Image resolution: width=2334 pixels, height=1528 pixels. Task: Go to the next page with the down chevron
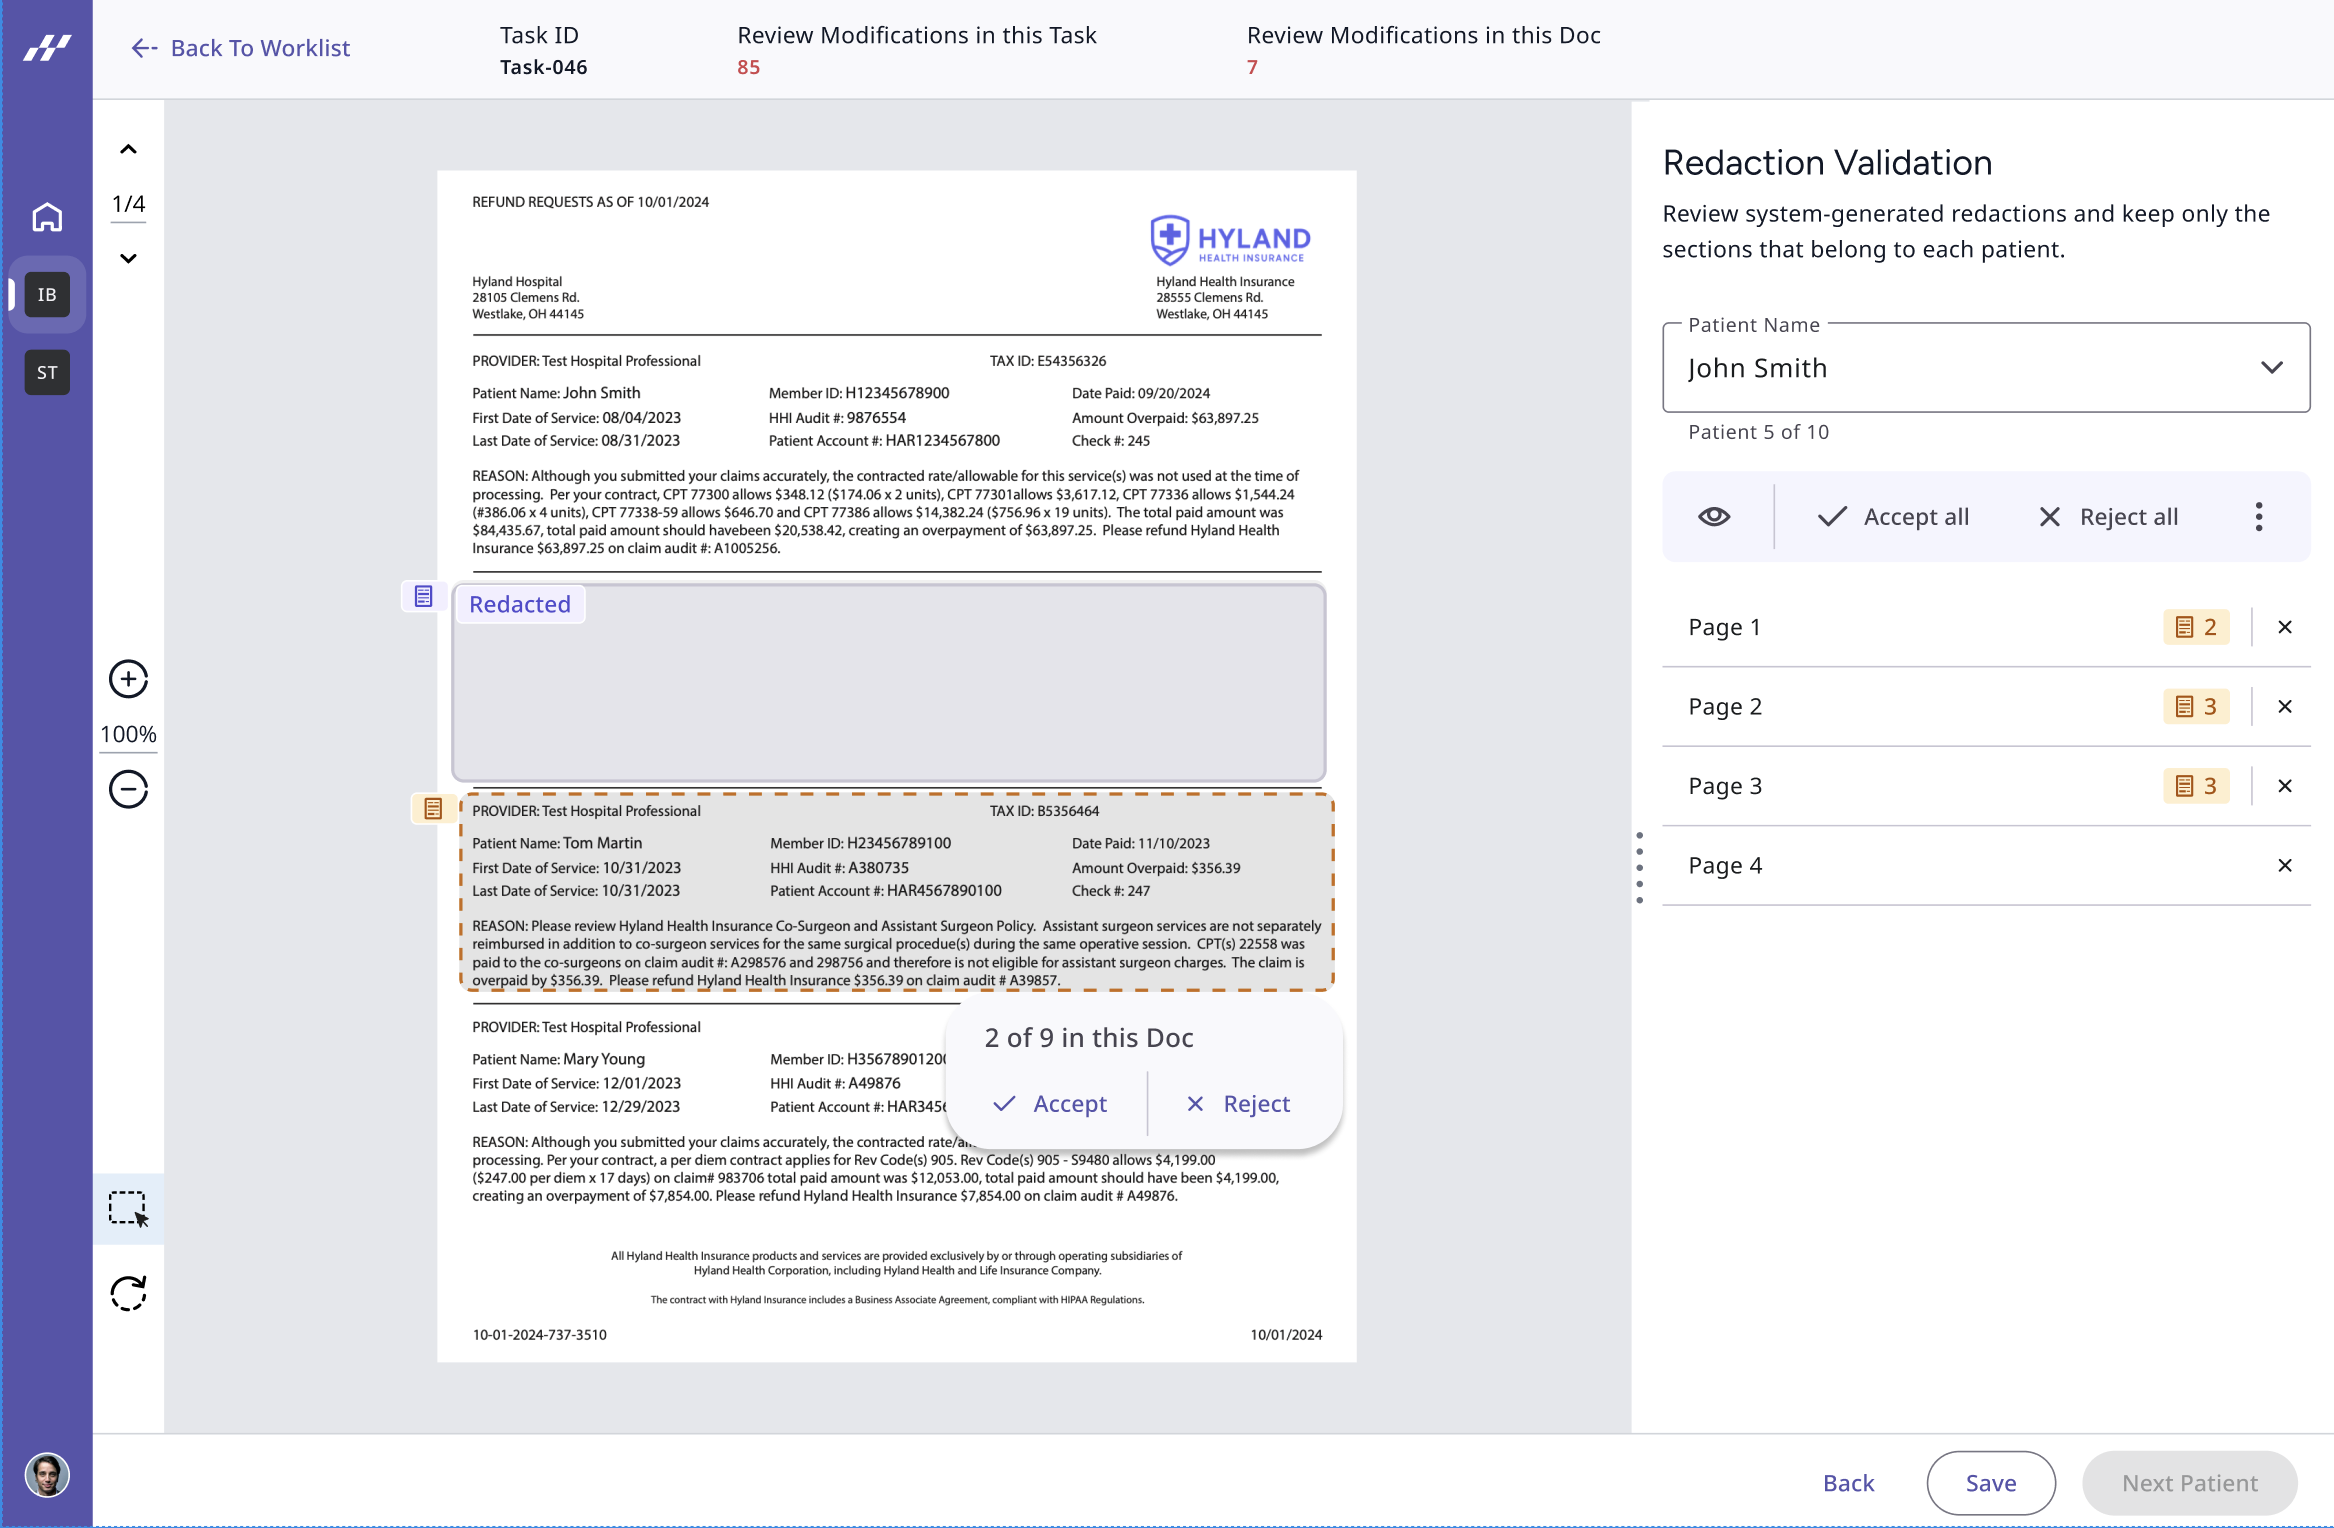128,258
